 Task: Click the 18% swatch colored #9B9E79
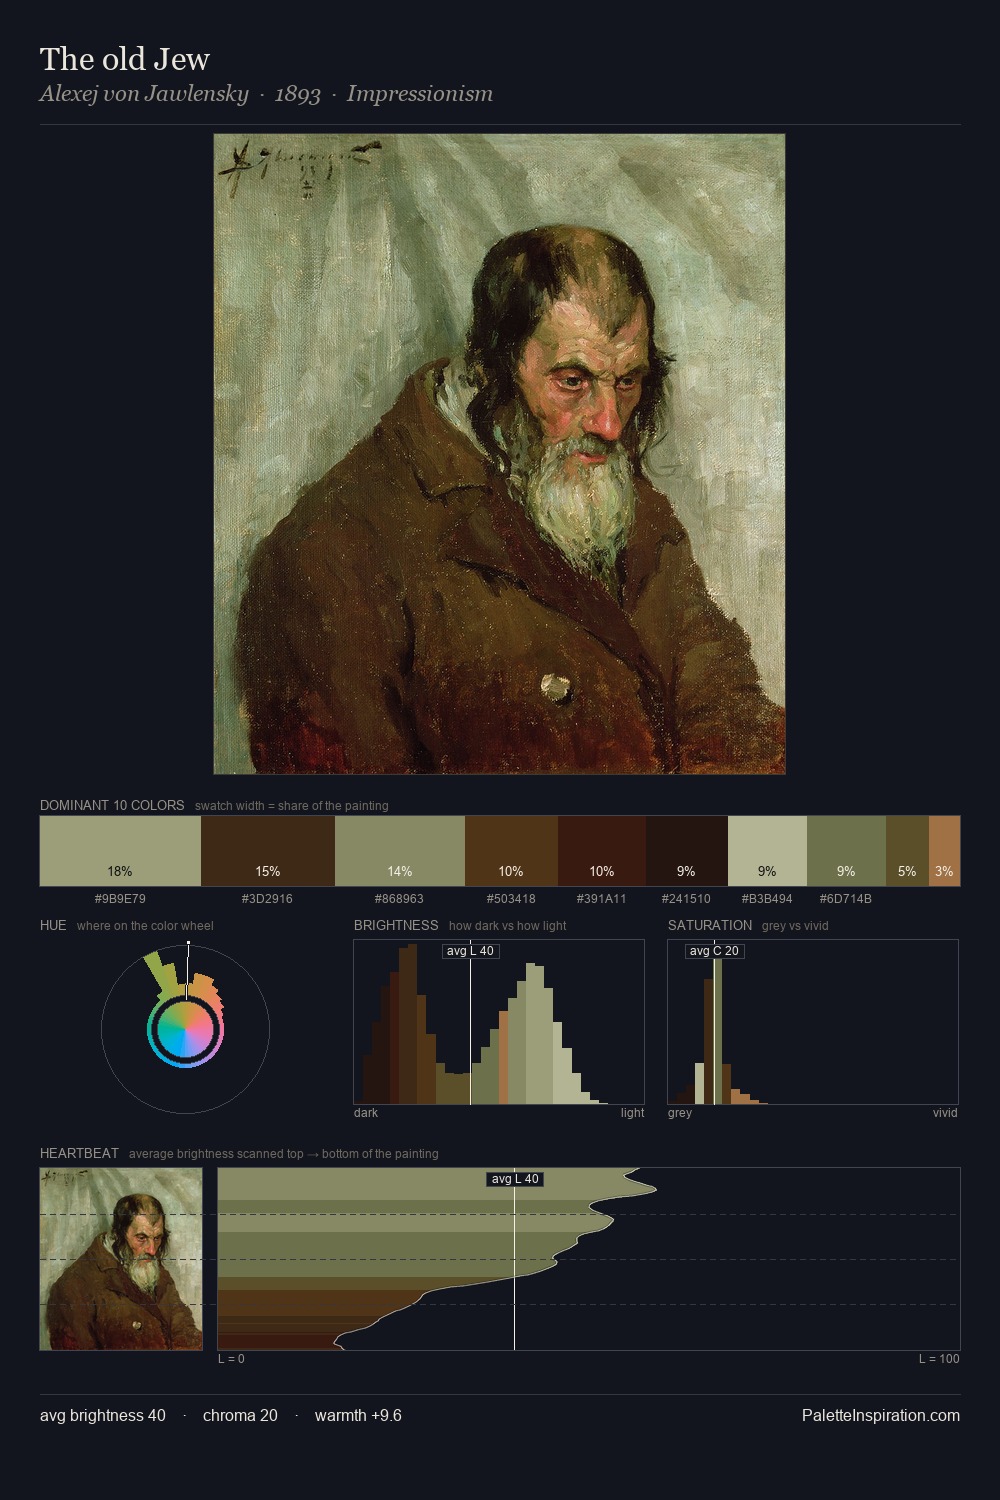point(120,851)
